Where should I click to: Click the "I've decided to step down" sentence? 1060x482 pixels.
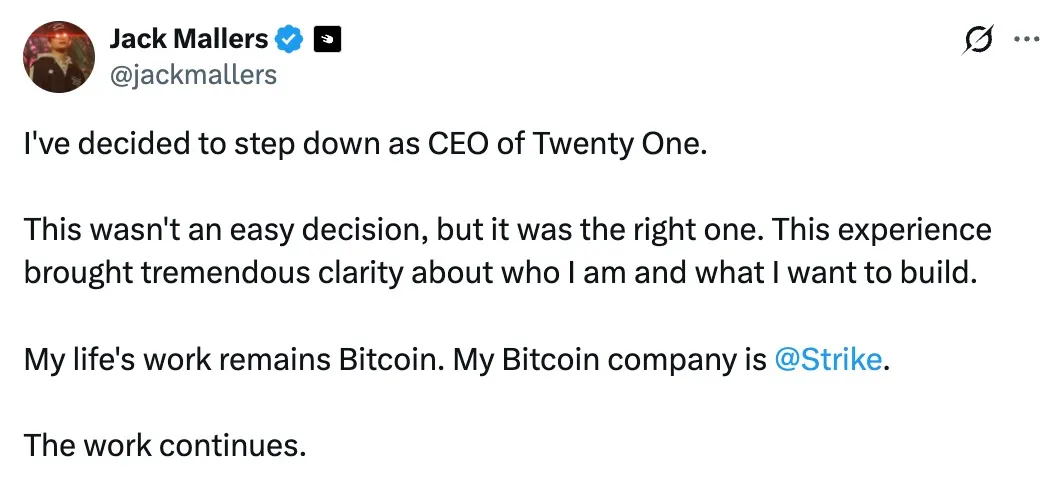click(365, 145)
